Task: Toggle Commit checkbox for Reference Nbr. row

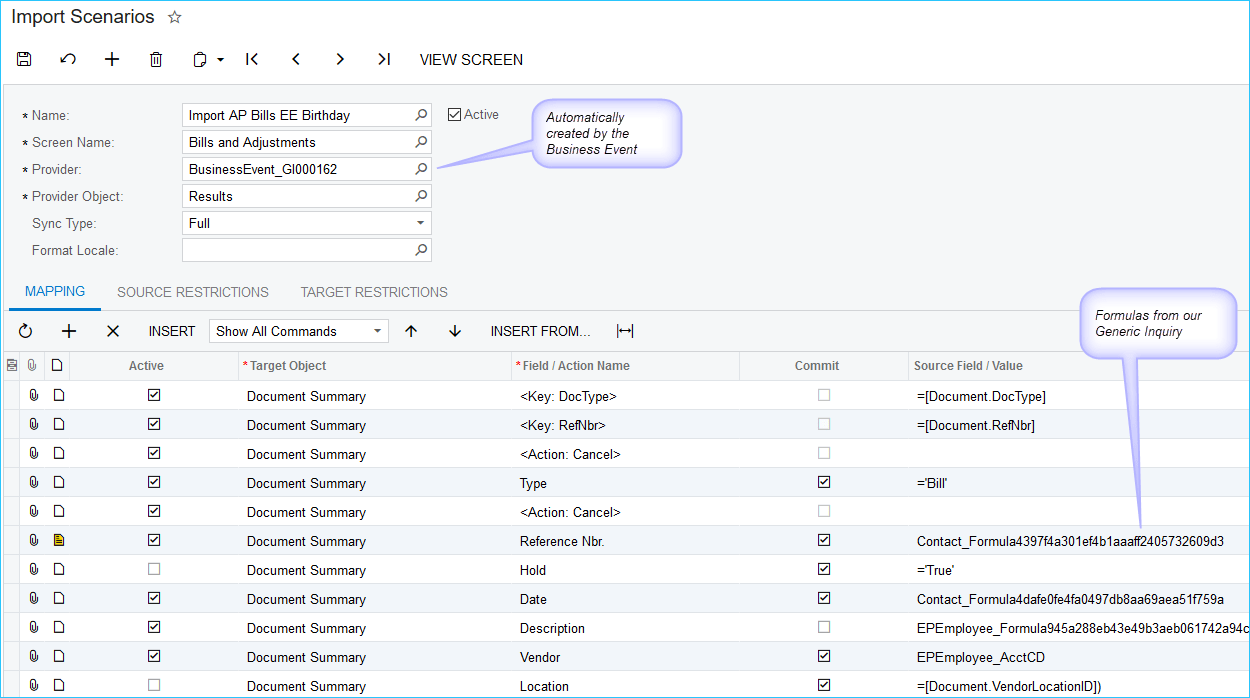Action: pyautogui.click(x=824, y=540)
